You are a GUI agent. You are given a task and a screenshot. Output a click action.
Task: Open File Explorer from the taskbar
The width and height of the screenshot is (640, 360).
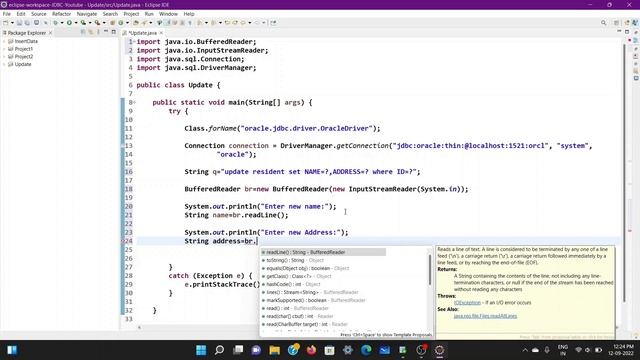click(275, 350)
